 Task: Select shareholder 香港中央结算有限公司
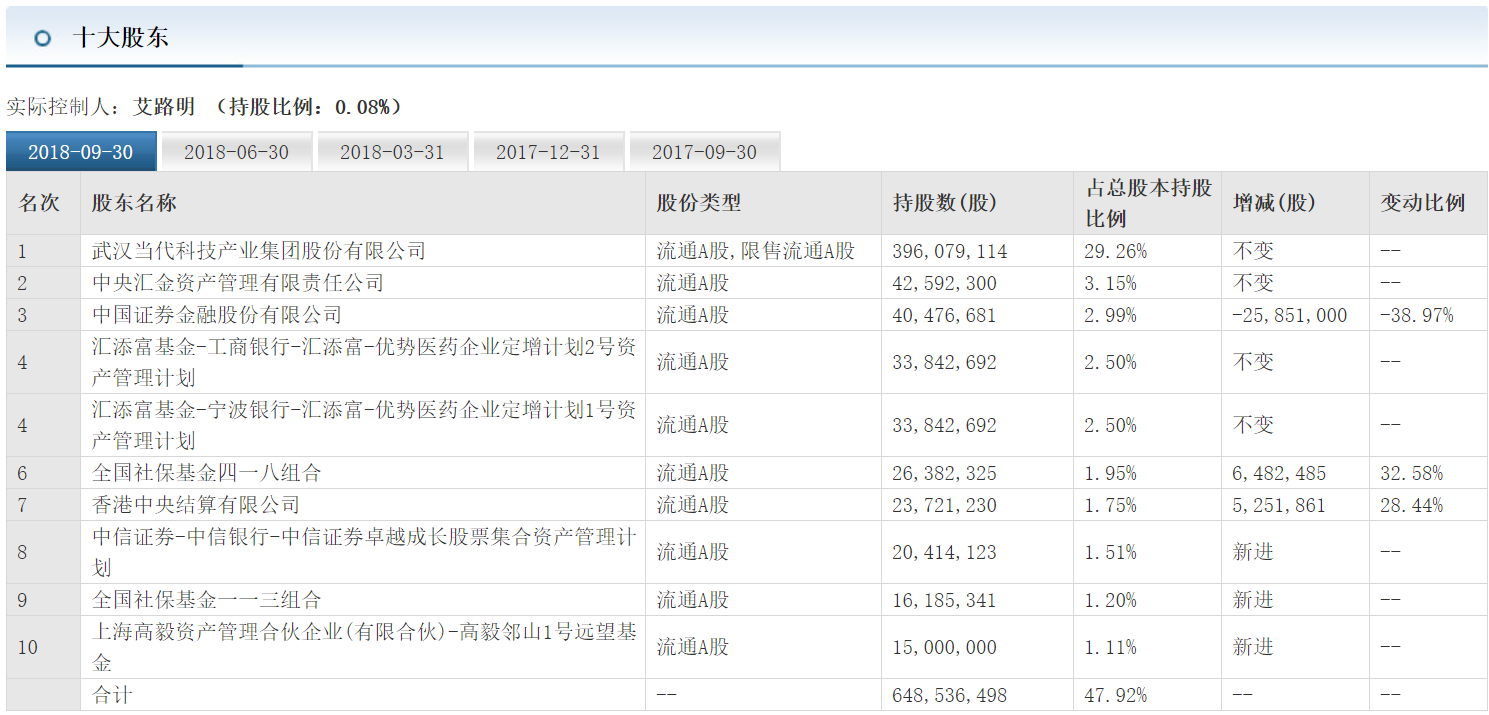point(196,505)
